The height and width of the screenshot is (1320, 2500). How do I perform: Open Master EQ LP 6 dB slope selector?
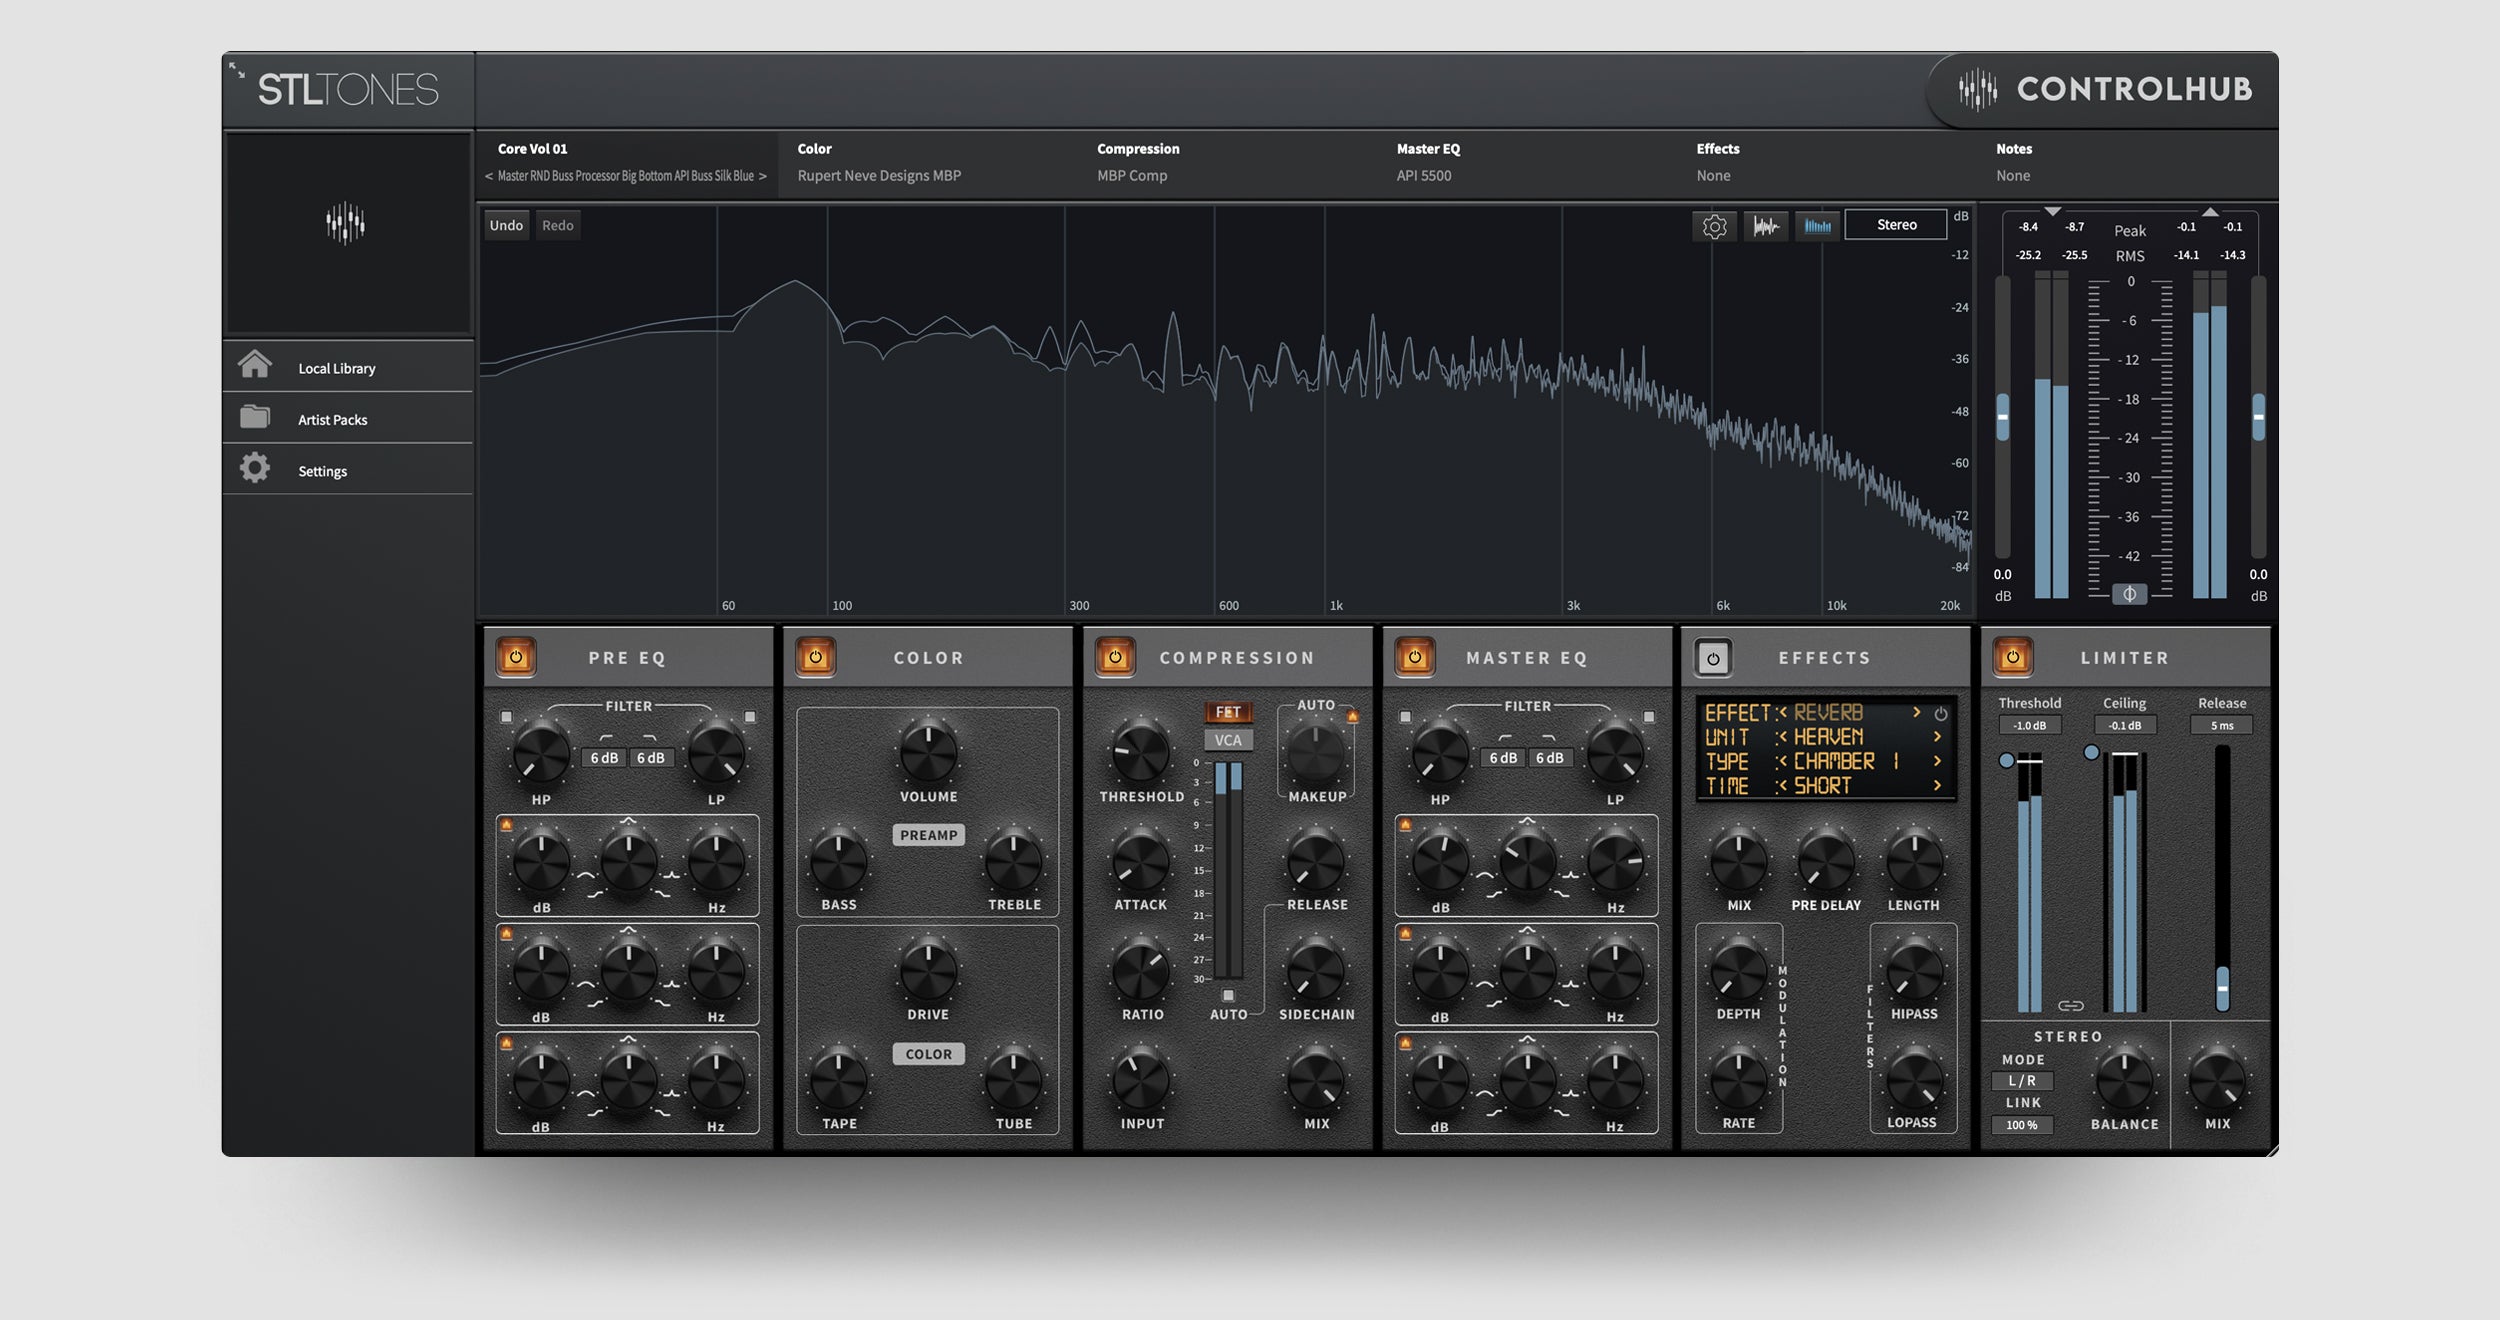click(1550, 758)
